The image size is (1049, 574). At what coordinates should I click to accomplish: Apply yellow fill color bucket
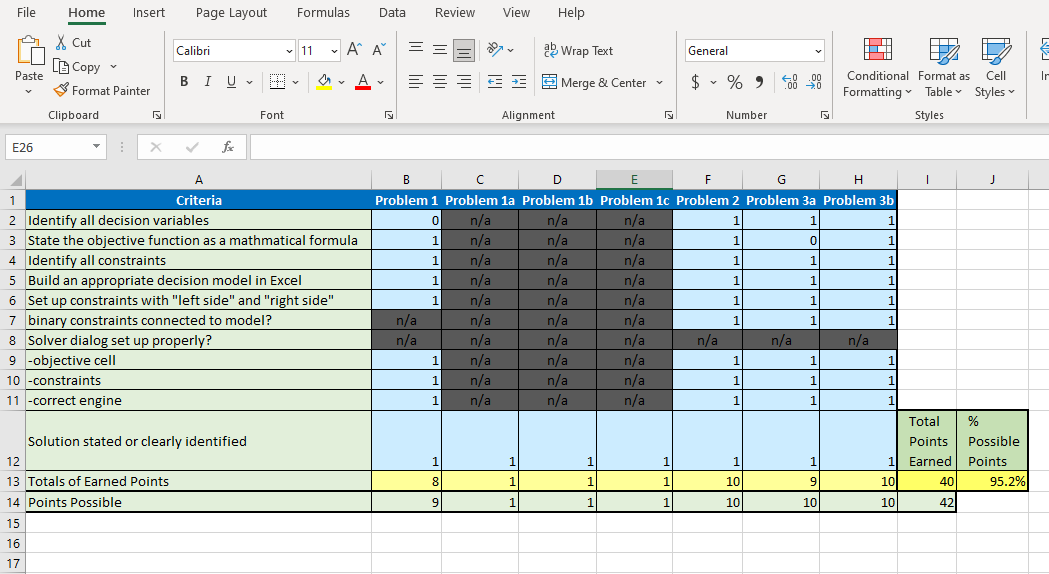[324, 82]
